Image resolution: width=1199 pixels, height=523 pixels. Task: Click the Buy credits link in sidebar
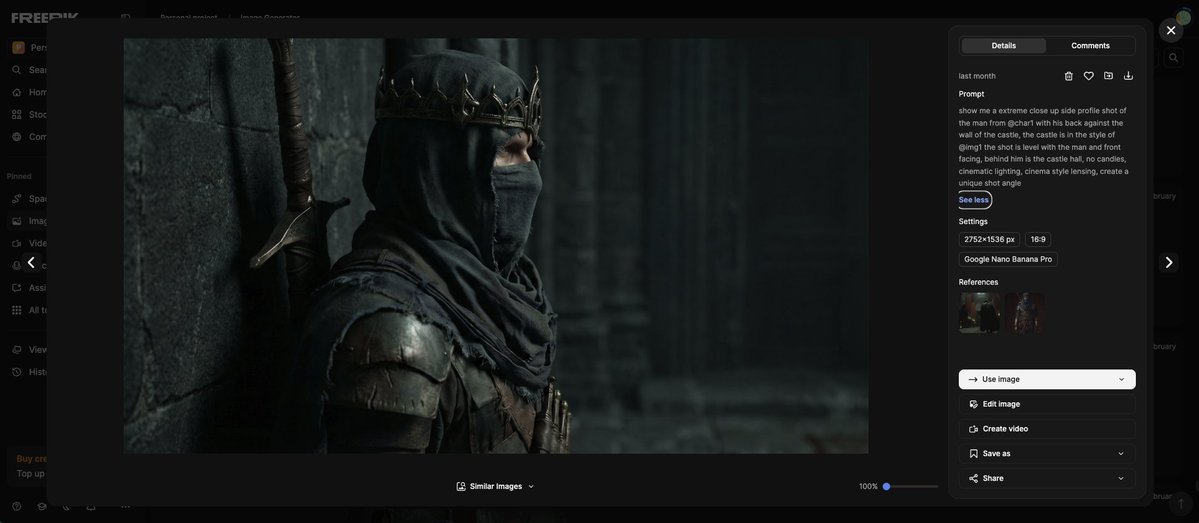pyautogui.click(x=31, y=459)
